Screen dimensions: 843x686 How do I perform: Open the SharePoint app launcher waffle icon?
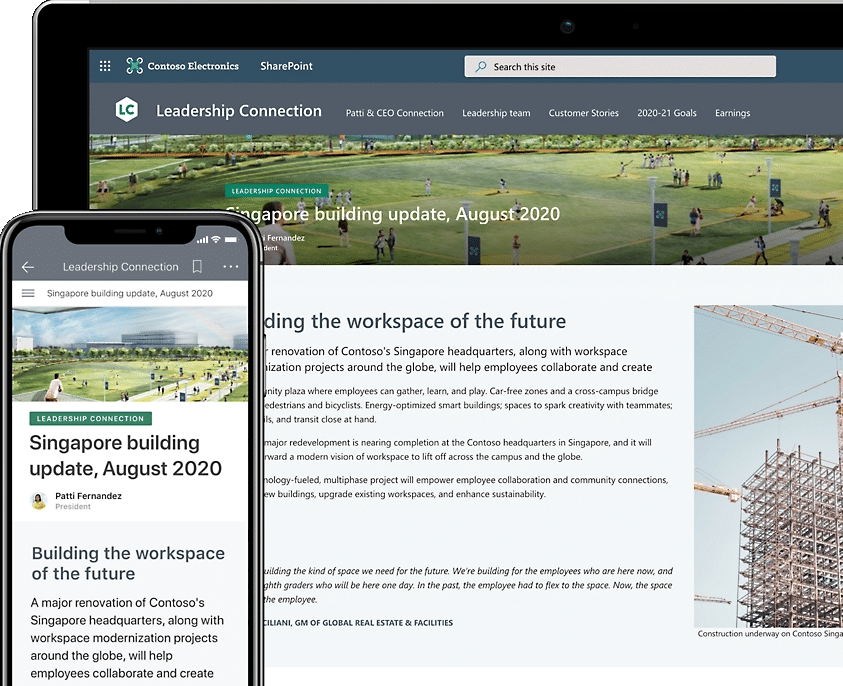tap(104, 66)
